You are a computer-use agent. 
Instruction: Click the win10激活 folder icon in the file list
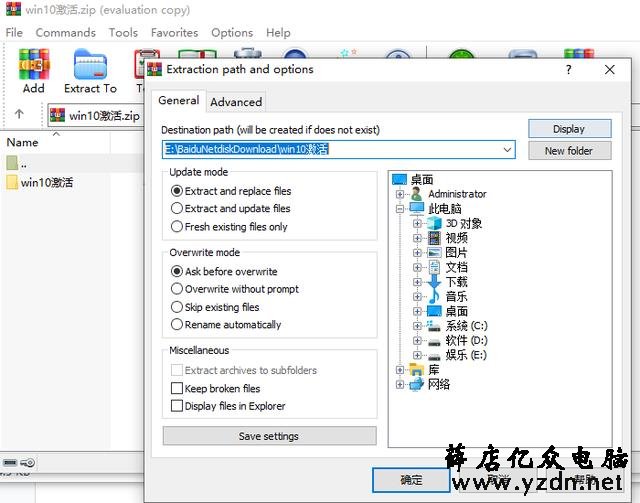[12, 183]
